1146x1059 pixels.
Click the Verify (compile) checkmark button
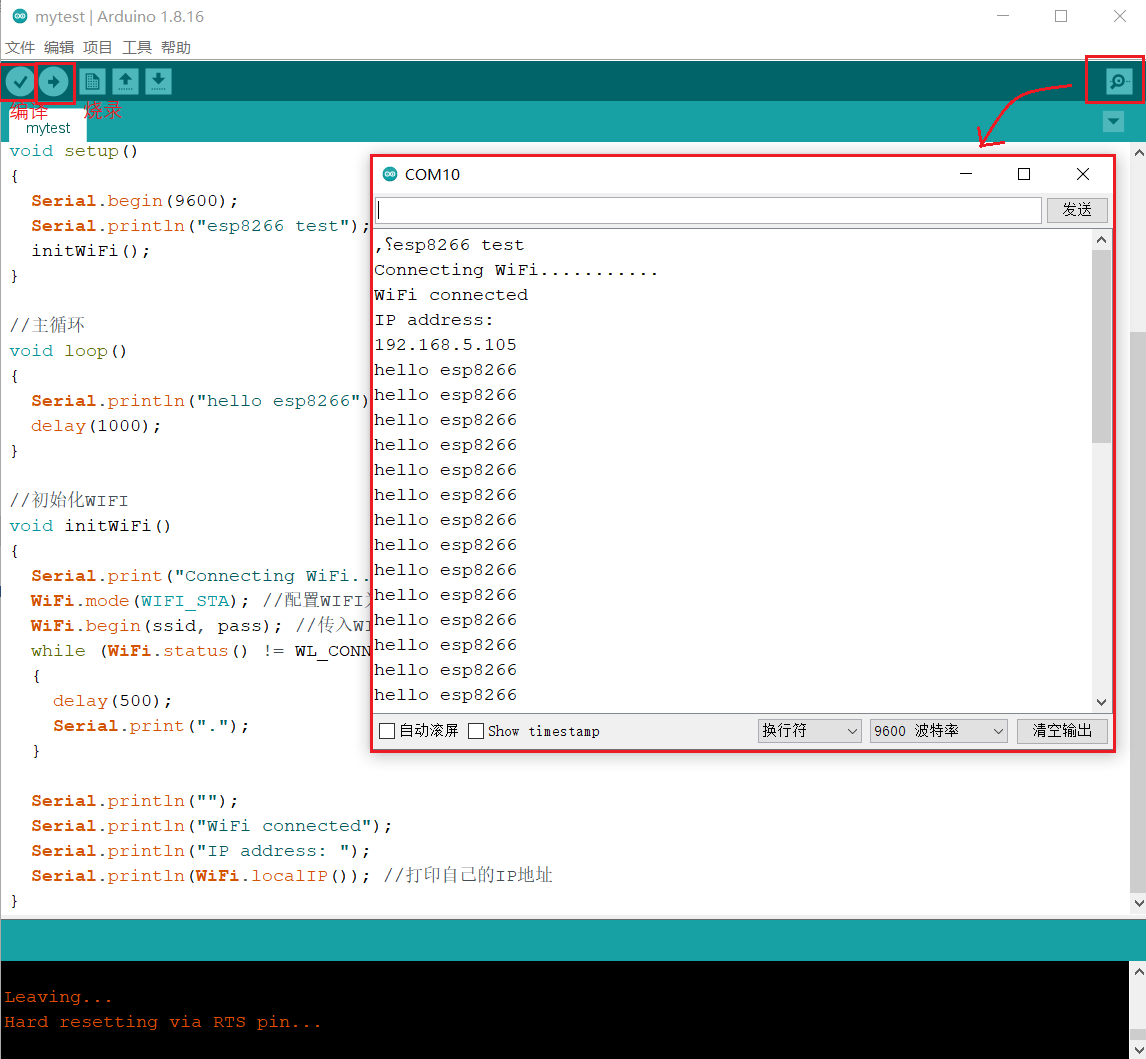coord(20,82)
